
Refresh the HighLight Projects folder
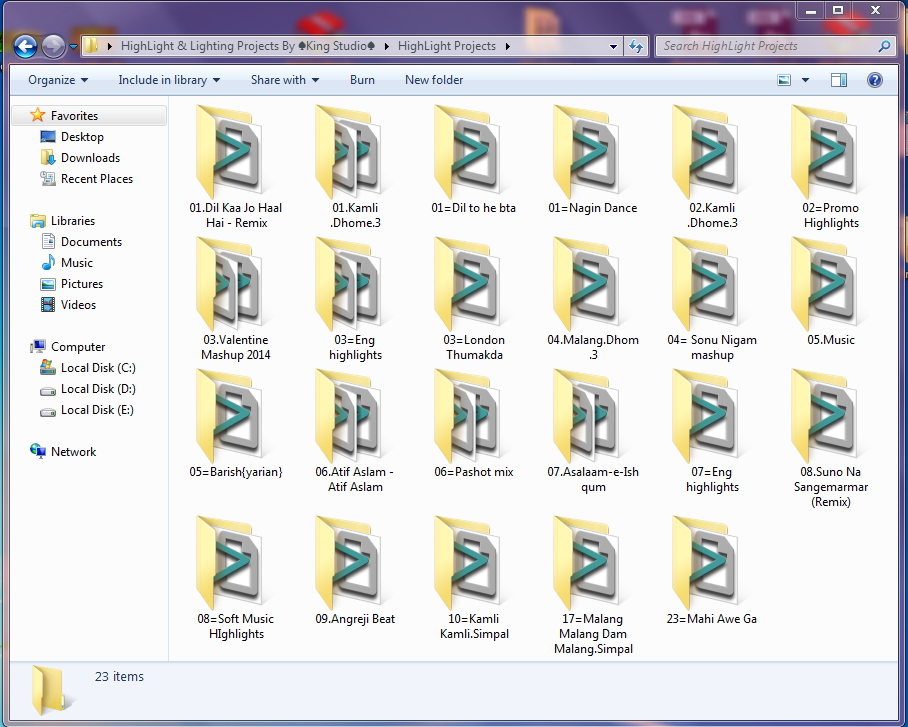[x=636, y=46]
